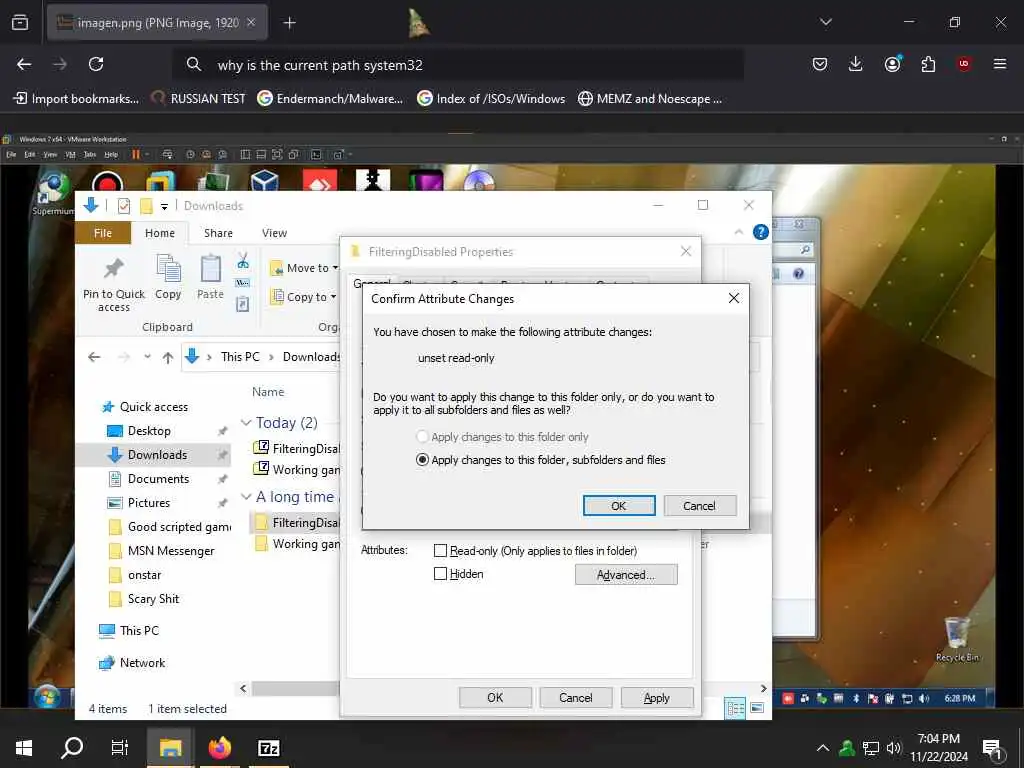Click the uBlock Origin toolbar icon
1024x768 pixels.
964,64
